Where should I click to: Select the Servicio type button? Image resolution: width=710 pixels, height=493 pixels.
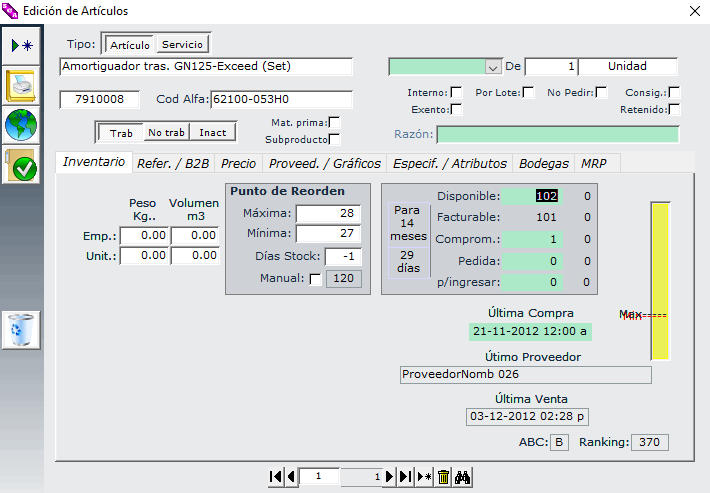[x=182, y=45]
